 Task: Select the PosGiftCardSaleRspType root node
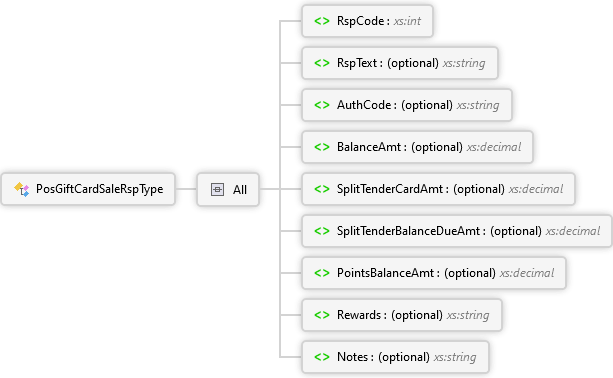(88, 189)
